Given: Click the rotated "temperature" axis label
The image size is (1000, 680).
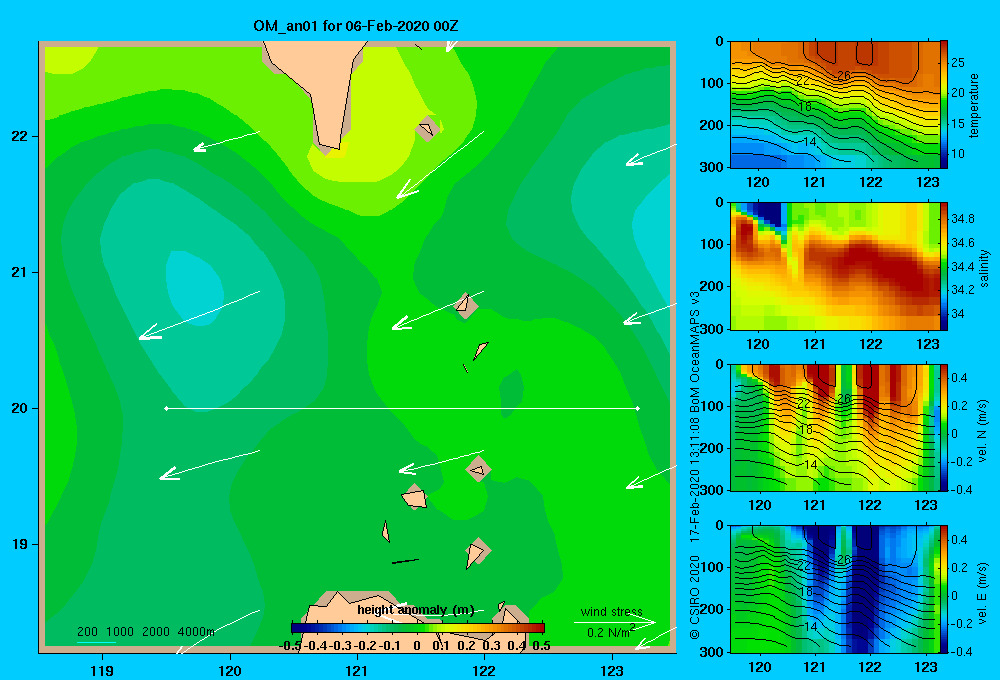Looking at the screenshot, I should [974, 105].
